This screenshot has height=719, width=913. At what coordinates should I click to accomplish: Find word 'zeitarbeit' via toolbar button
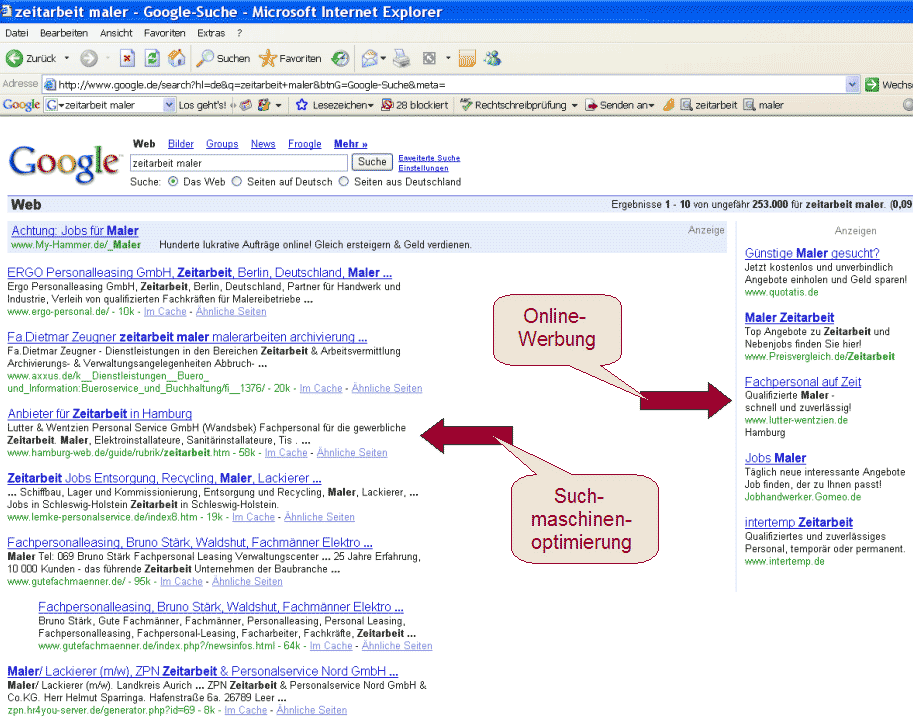pyautogui.click(x=709, y=105)
